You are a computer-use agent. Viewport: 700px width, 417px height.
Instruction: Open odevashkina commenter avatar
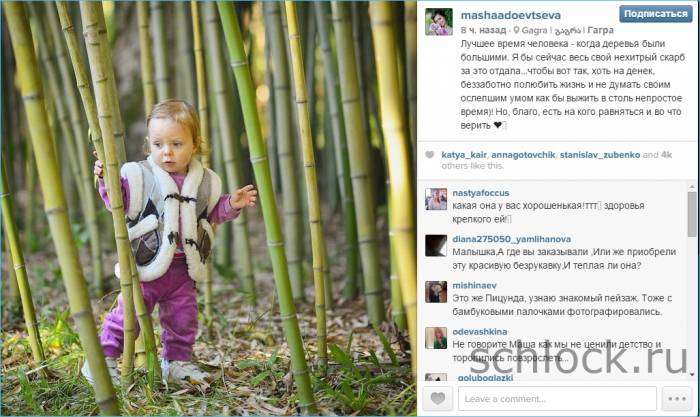click(x=436, y=338)
